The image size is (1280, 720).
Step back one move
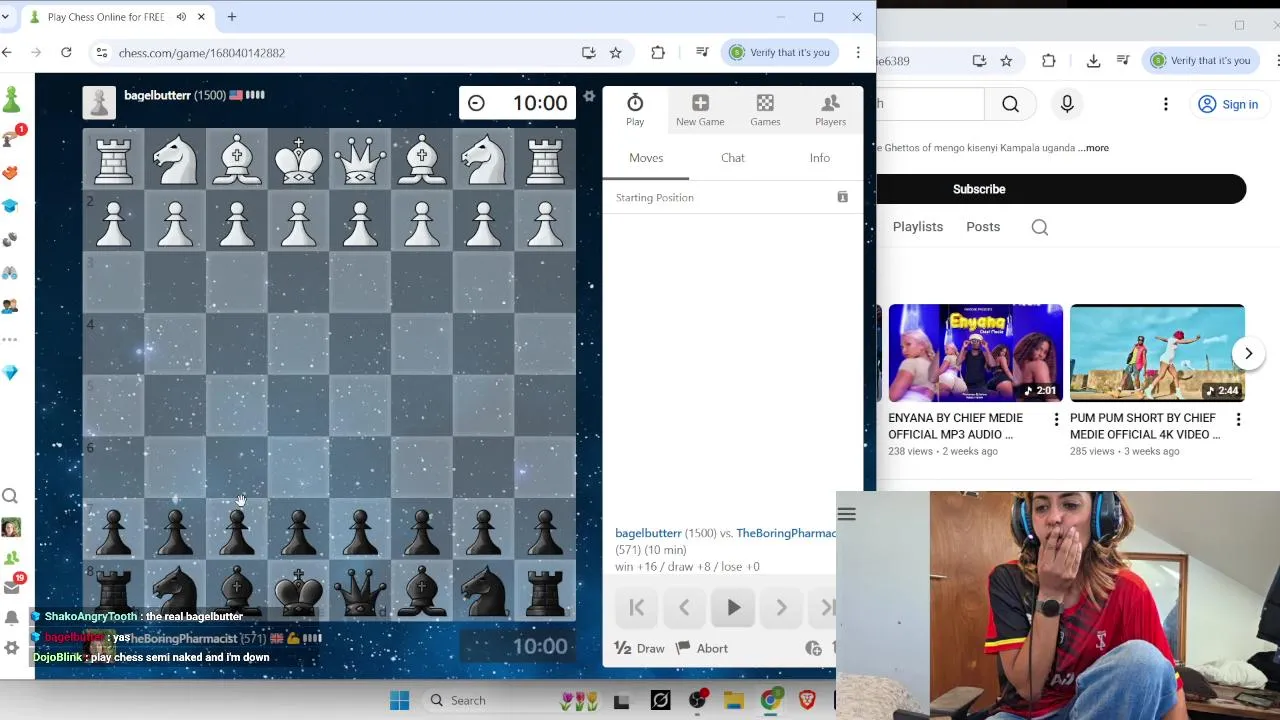tap(684, 607)
